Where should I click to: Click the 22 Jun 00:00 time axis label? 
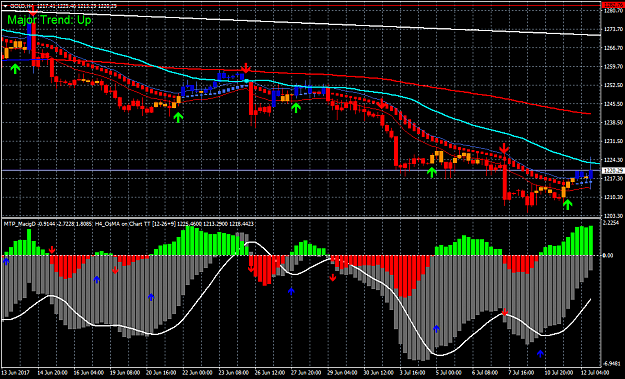pos(197,373)
